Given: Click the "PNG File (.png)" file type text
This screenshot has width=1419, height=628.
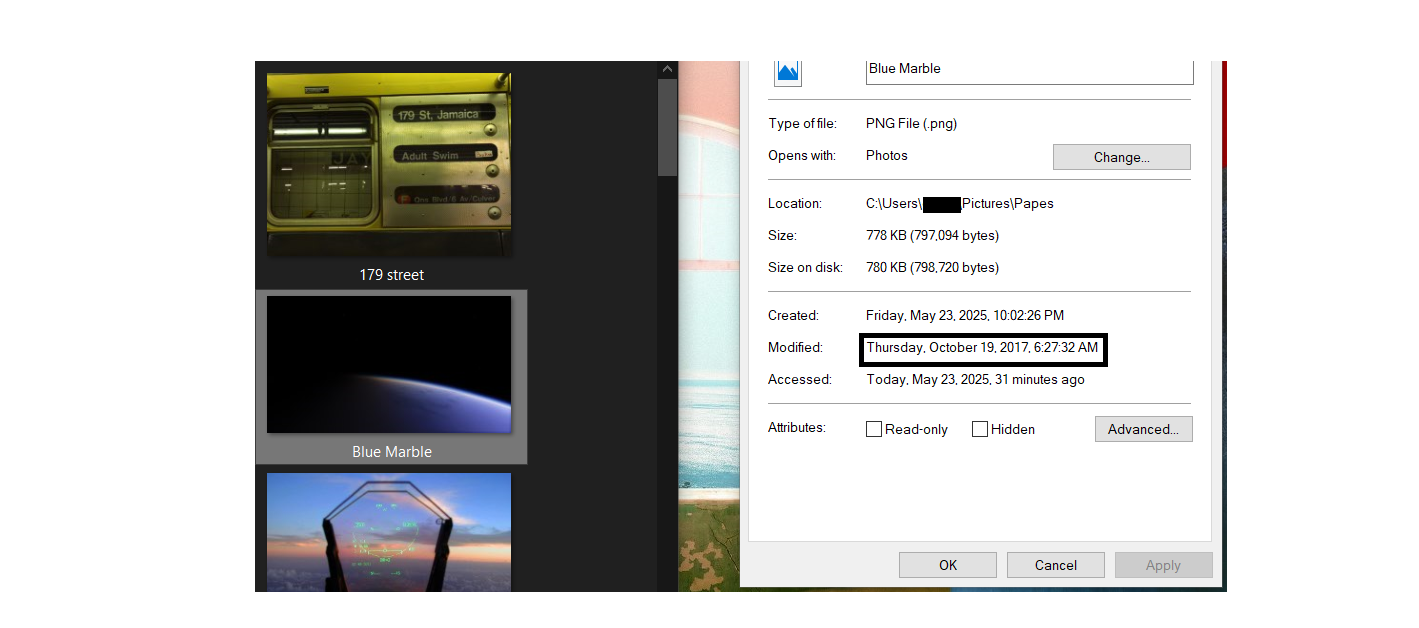Looking at the screenshot, I should pyautogui.click(x=911, y=124).
